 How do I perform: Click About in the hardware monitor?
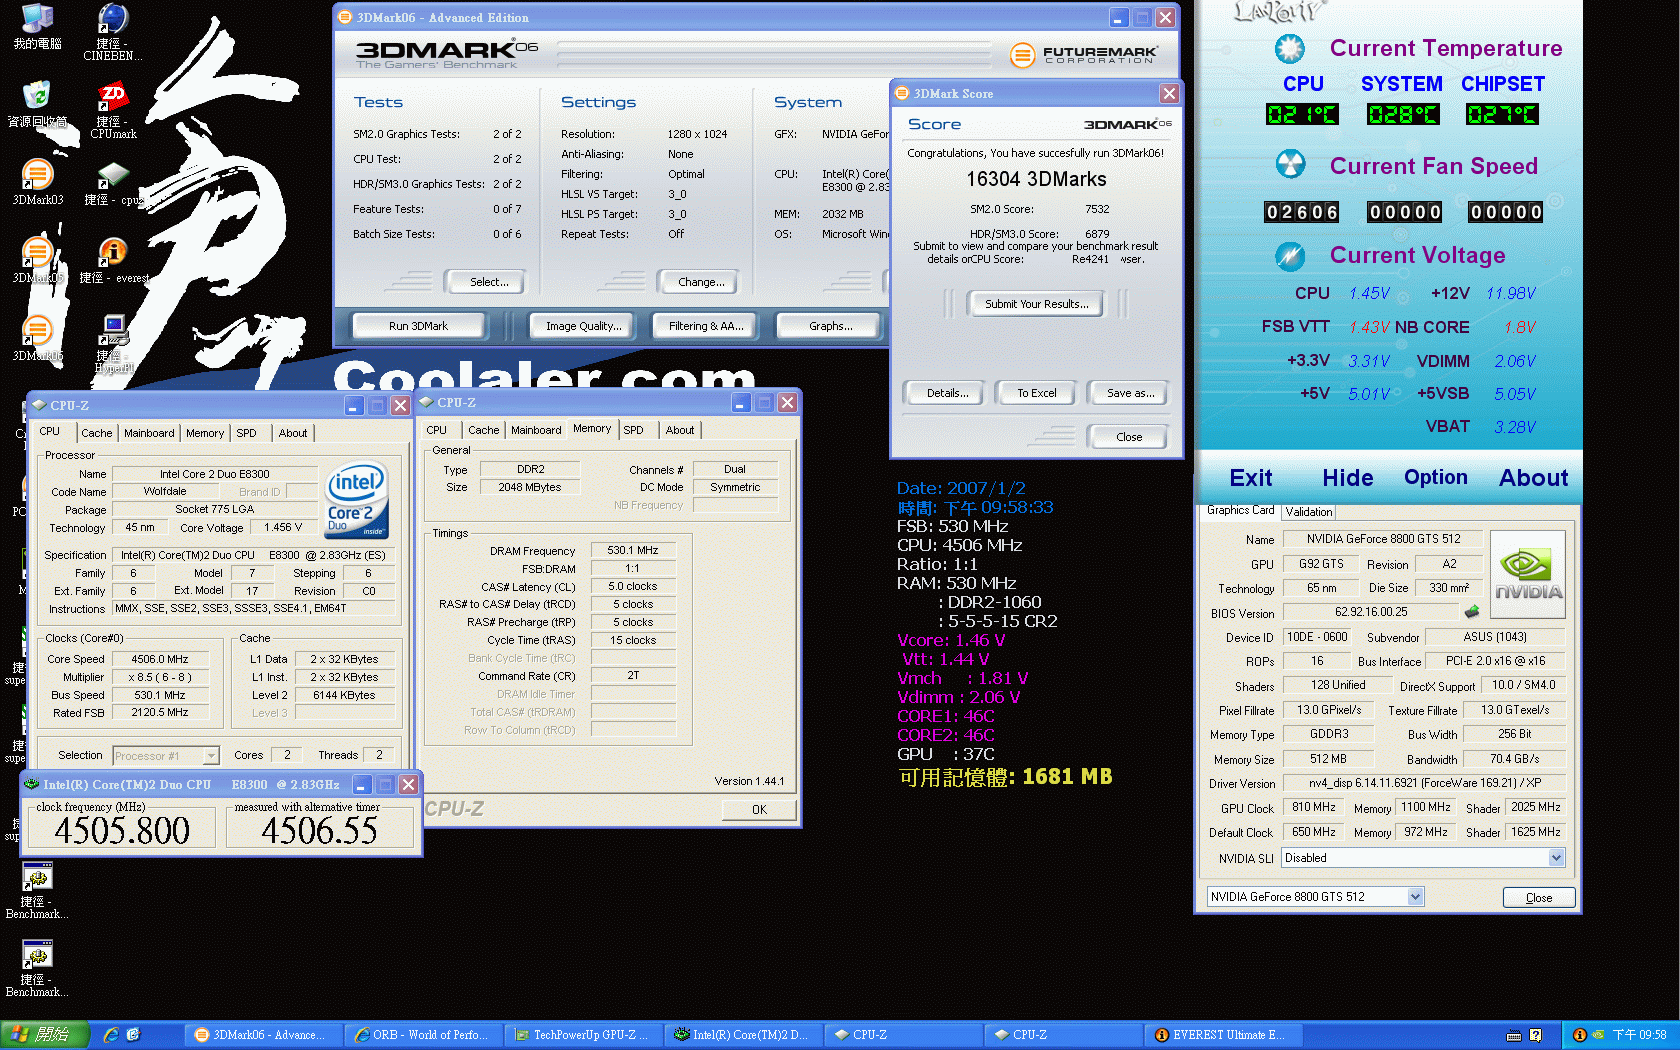click(x=1533, y=478)
